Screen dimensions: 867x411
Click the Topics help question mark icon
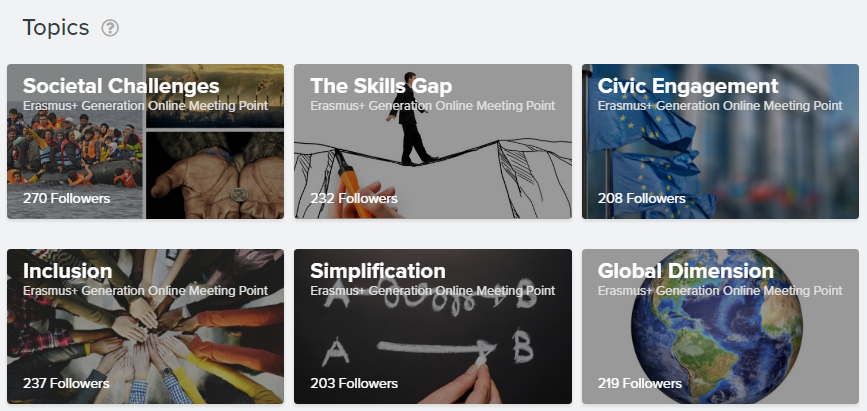click(x=110, y=28)
